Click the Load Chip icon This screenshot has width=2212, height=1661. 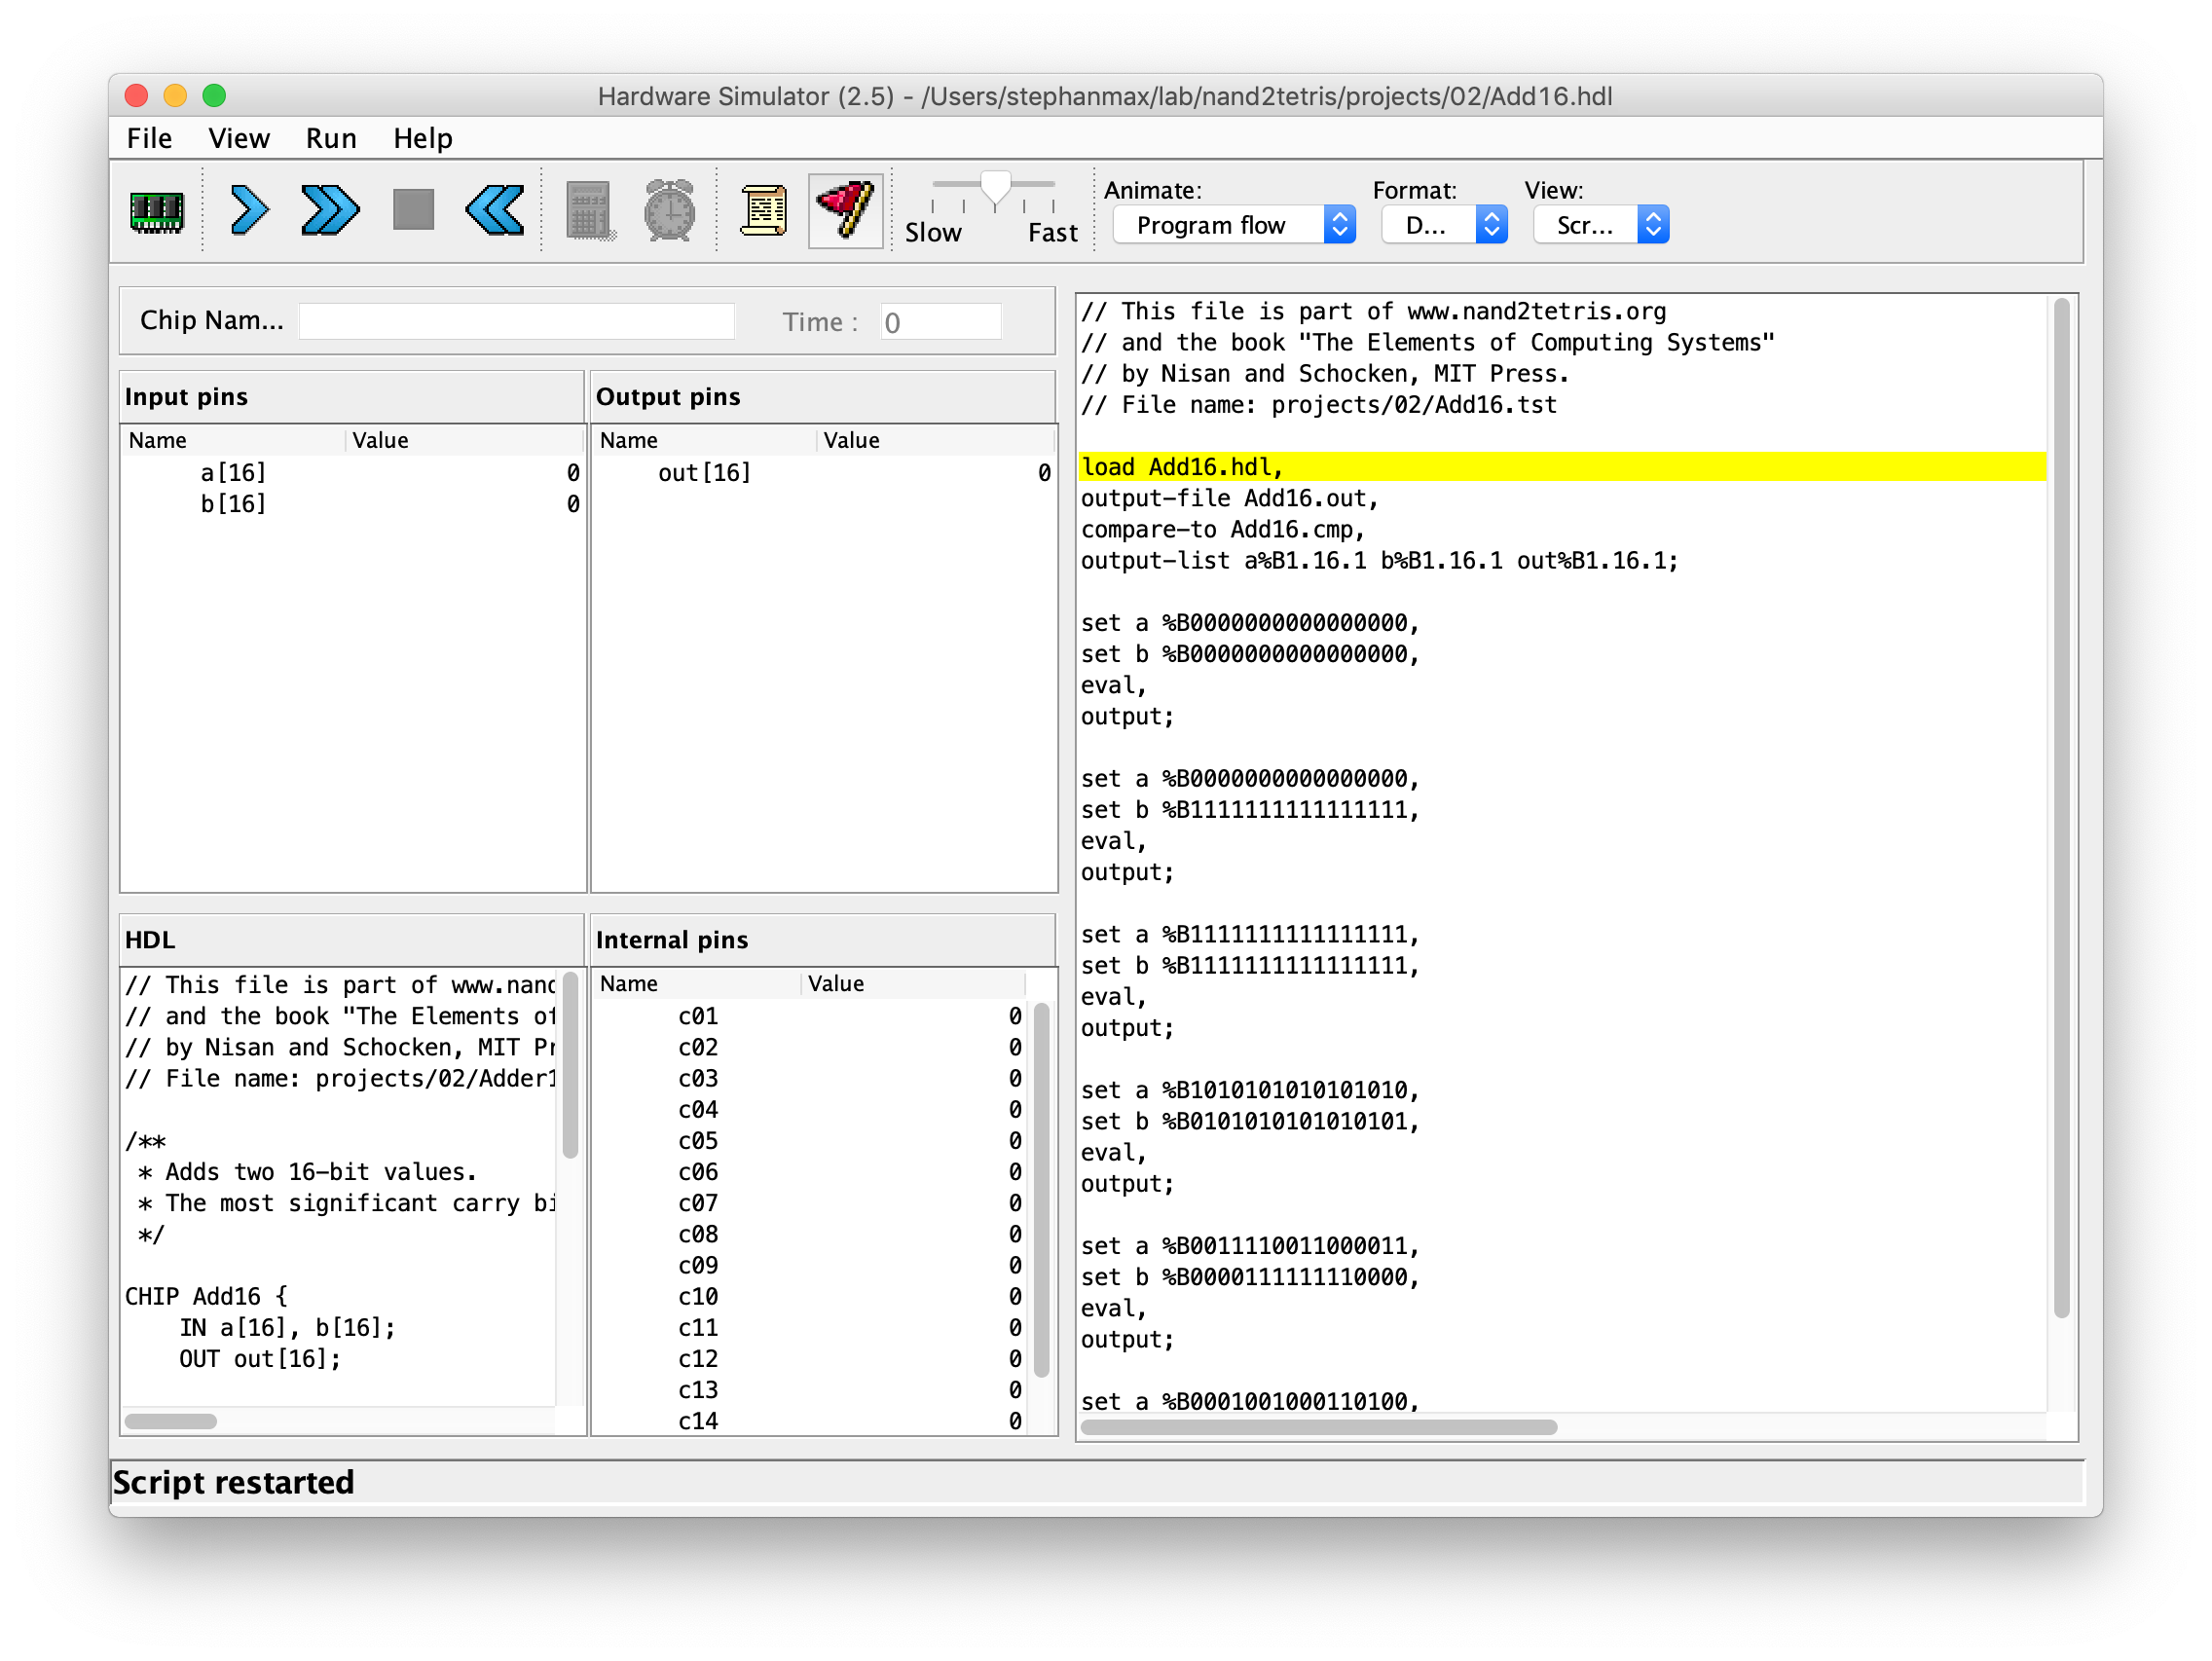157,211
